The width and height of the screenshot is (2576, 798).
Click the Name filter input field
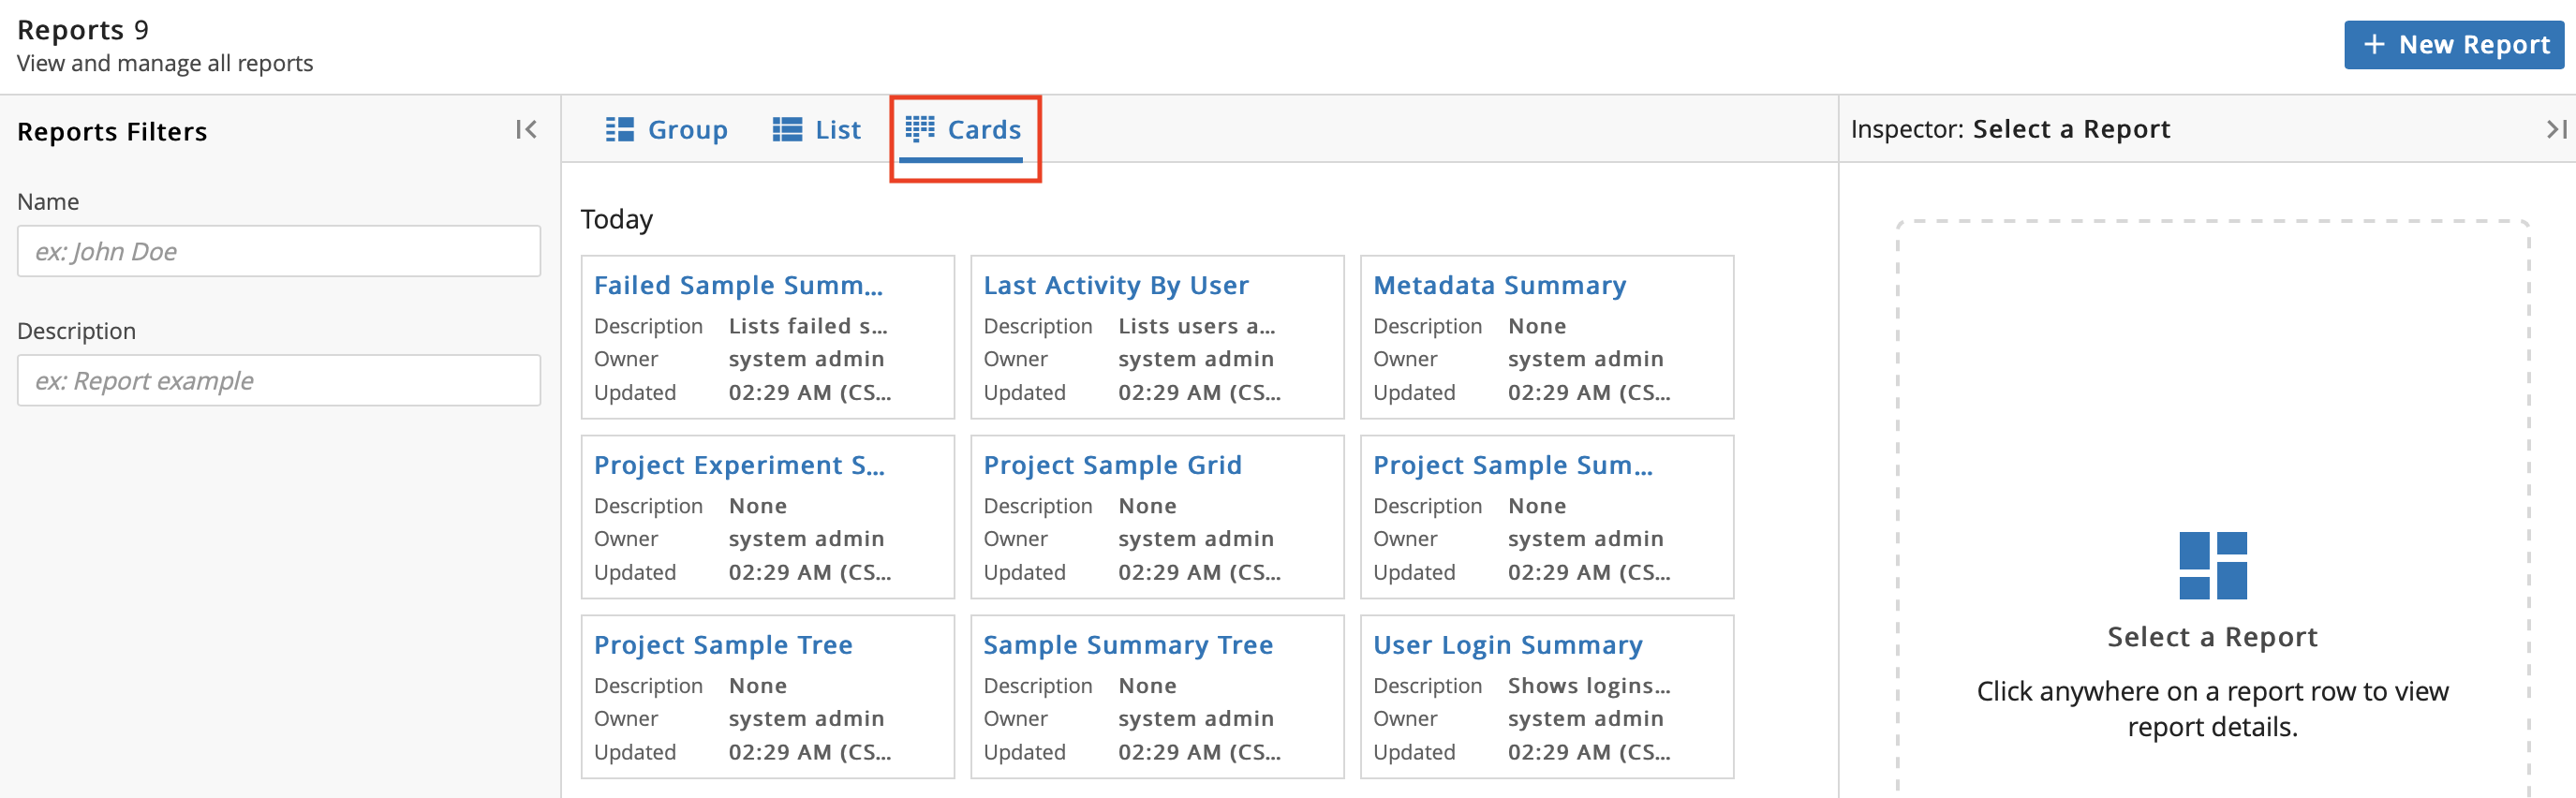tap(279, 251)
